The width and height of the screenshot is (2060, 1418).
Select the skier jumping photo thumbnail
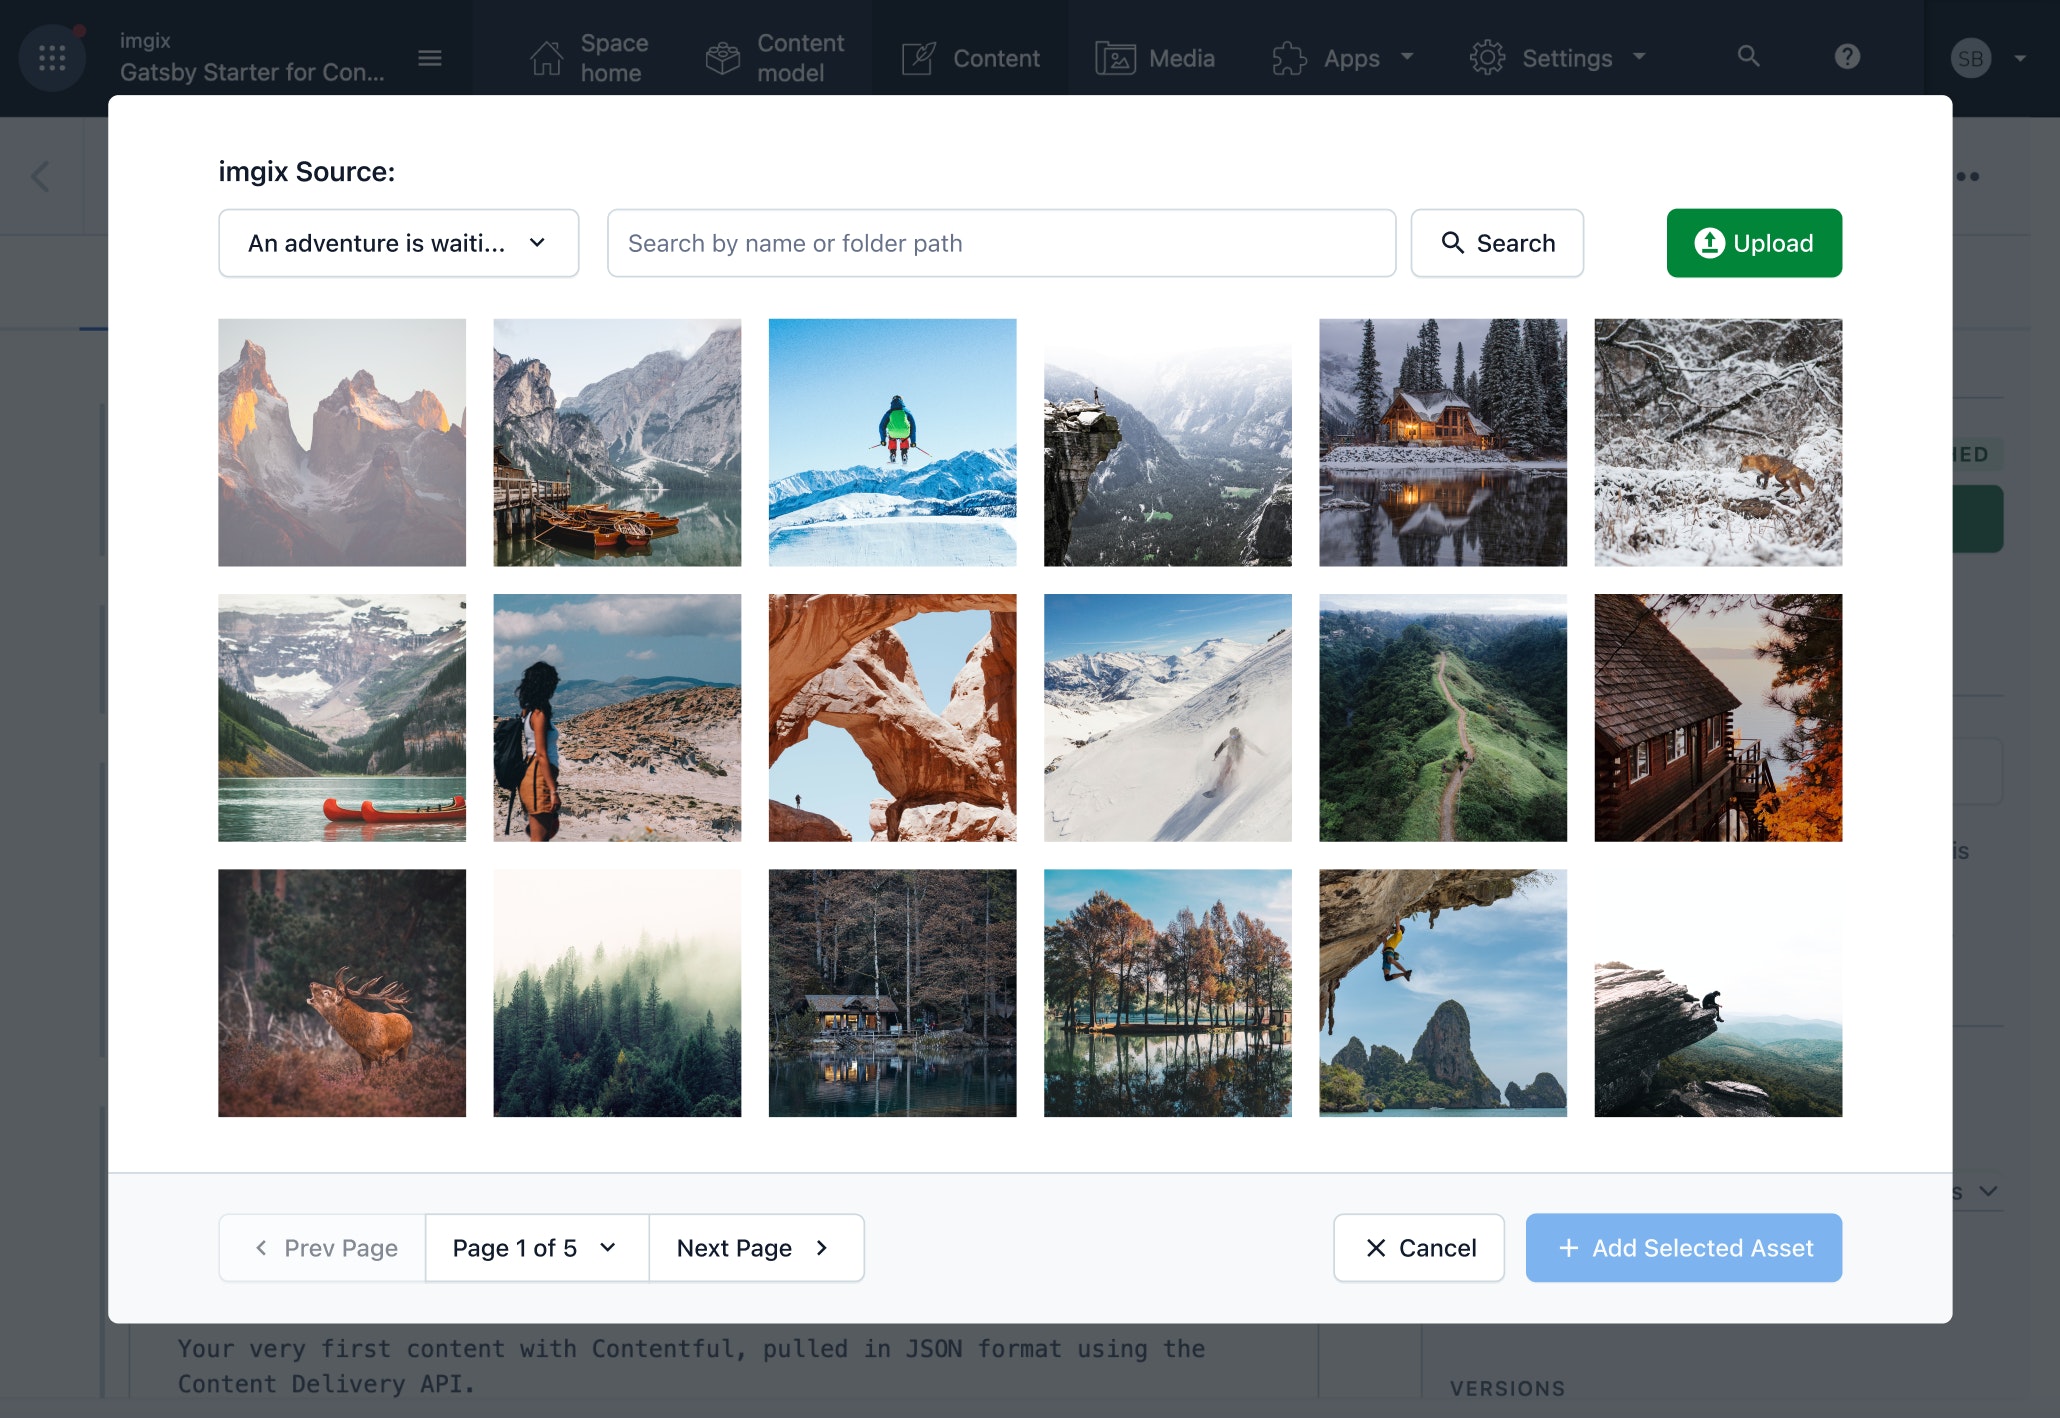[892, 441]
